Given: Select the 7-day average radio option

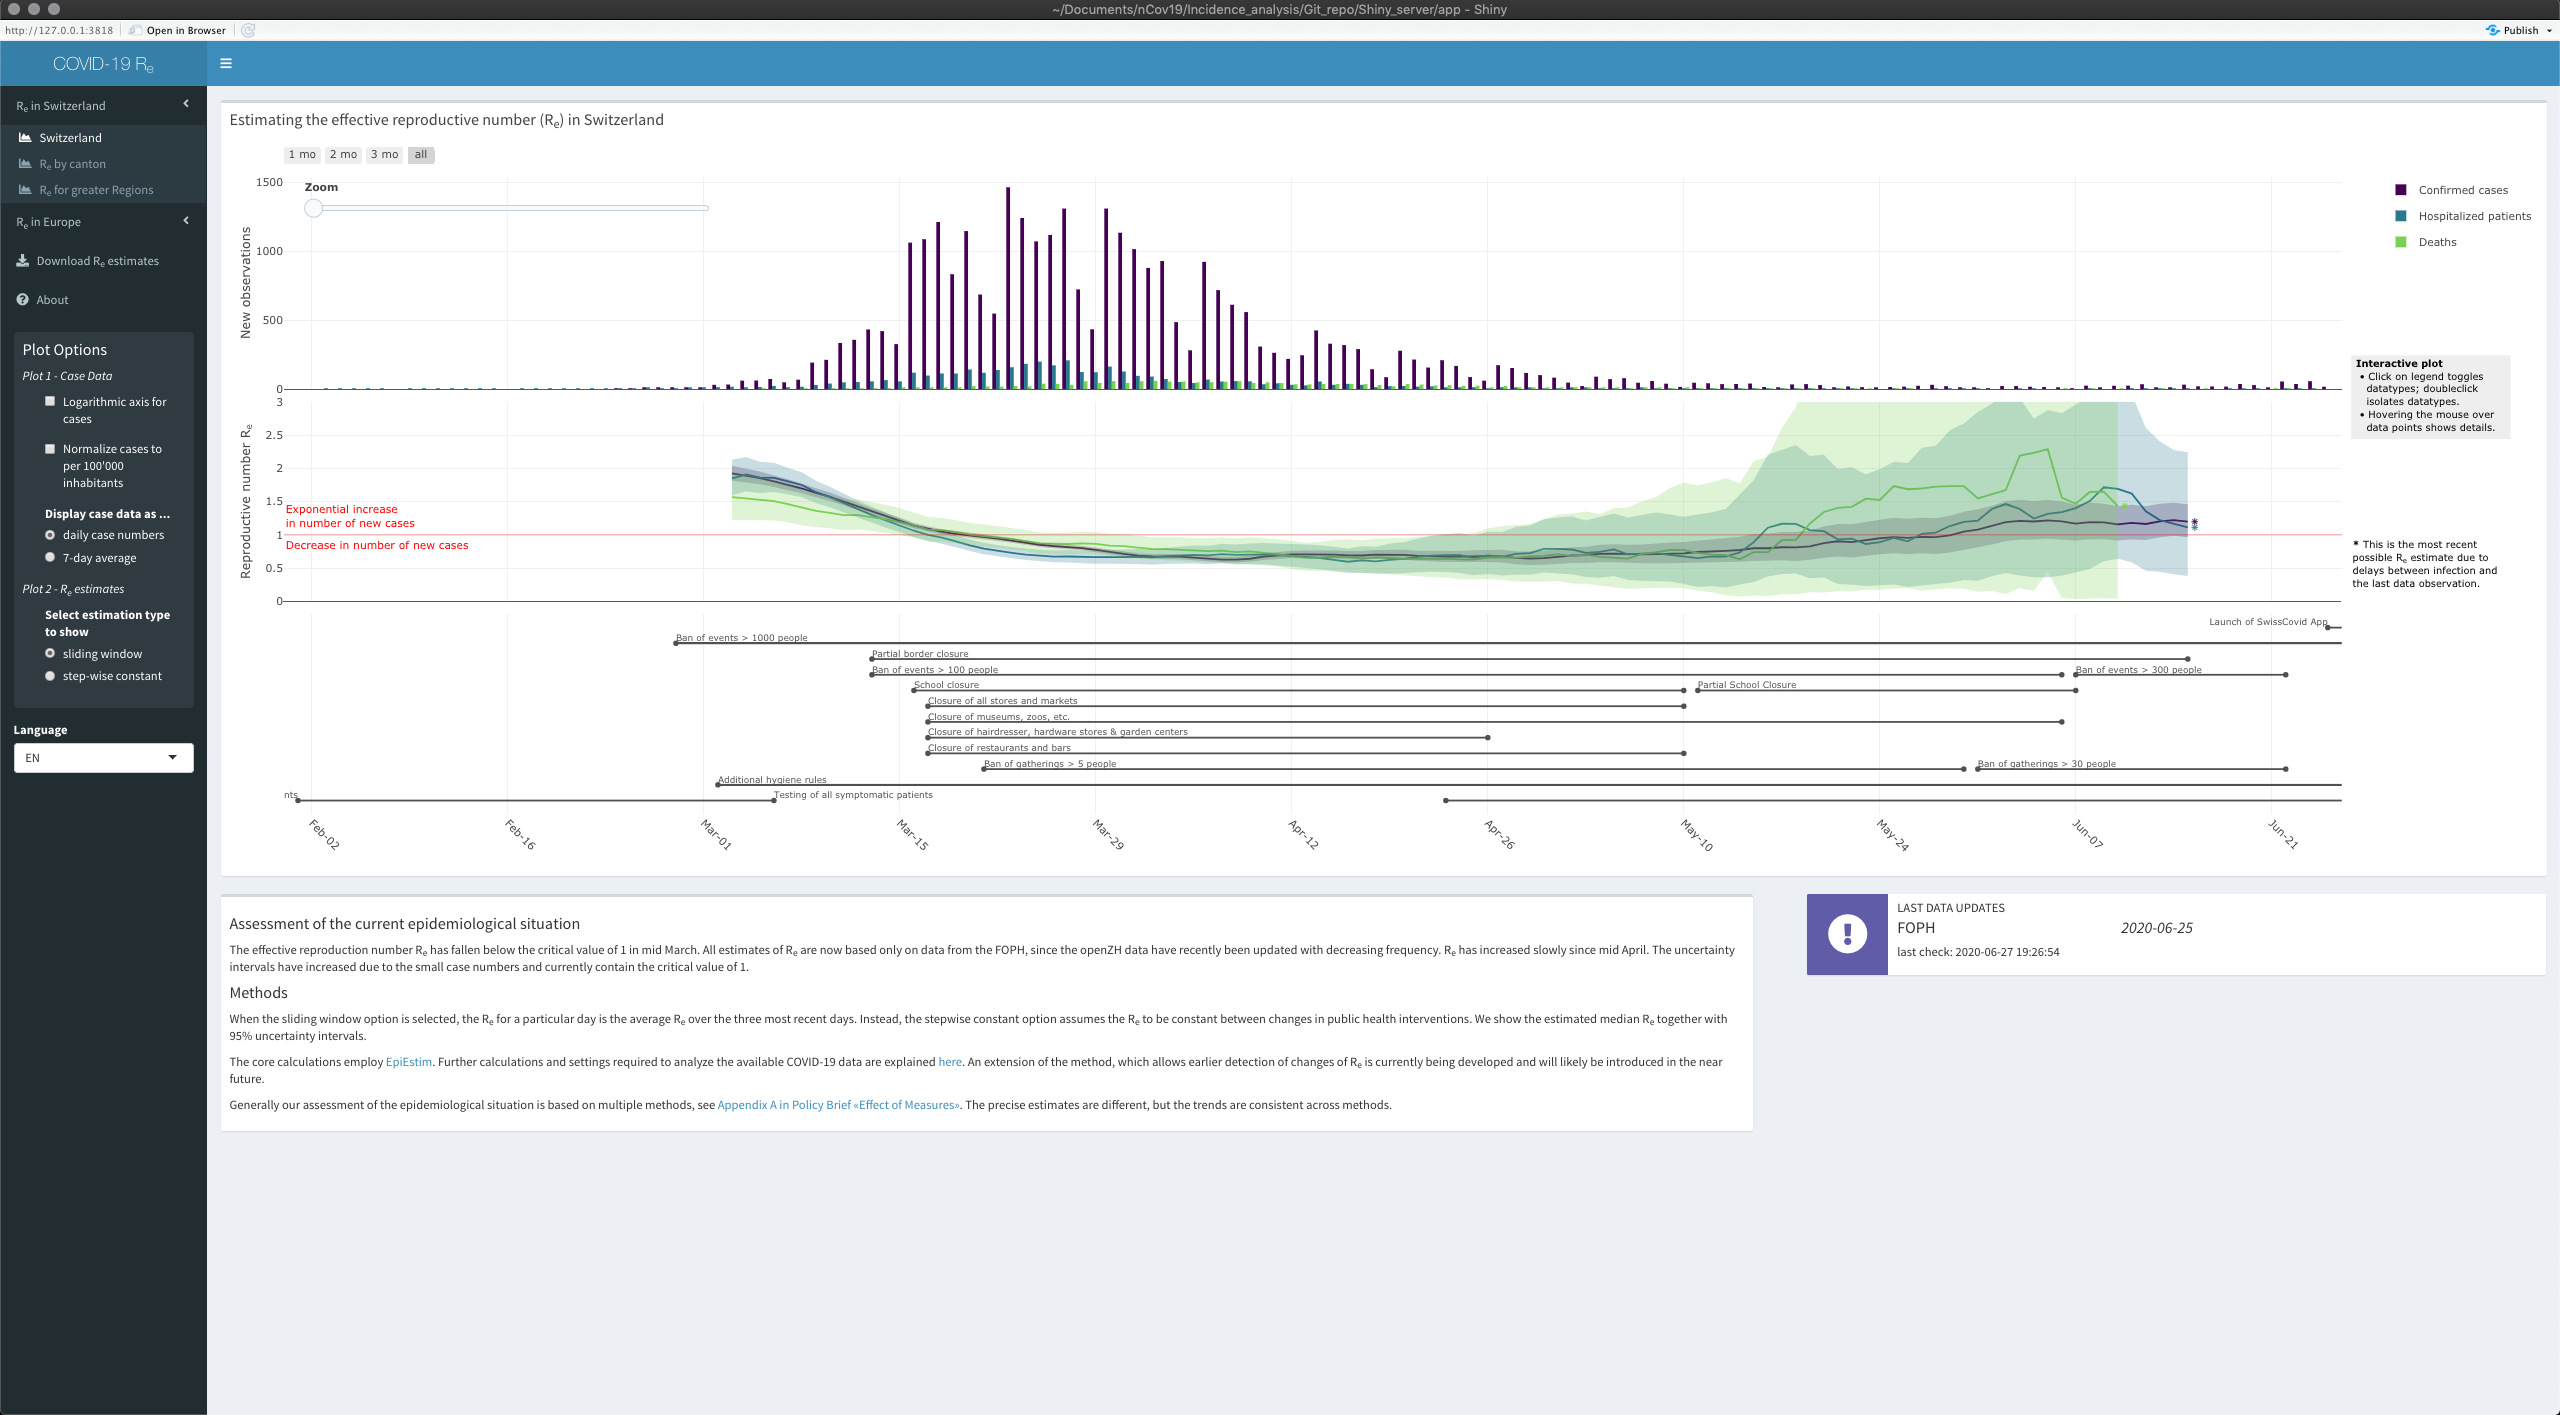Looking at the screenshot, I should click(50, 557).
